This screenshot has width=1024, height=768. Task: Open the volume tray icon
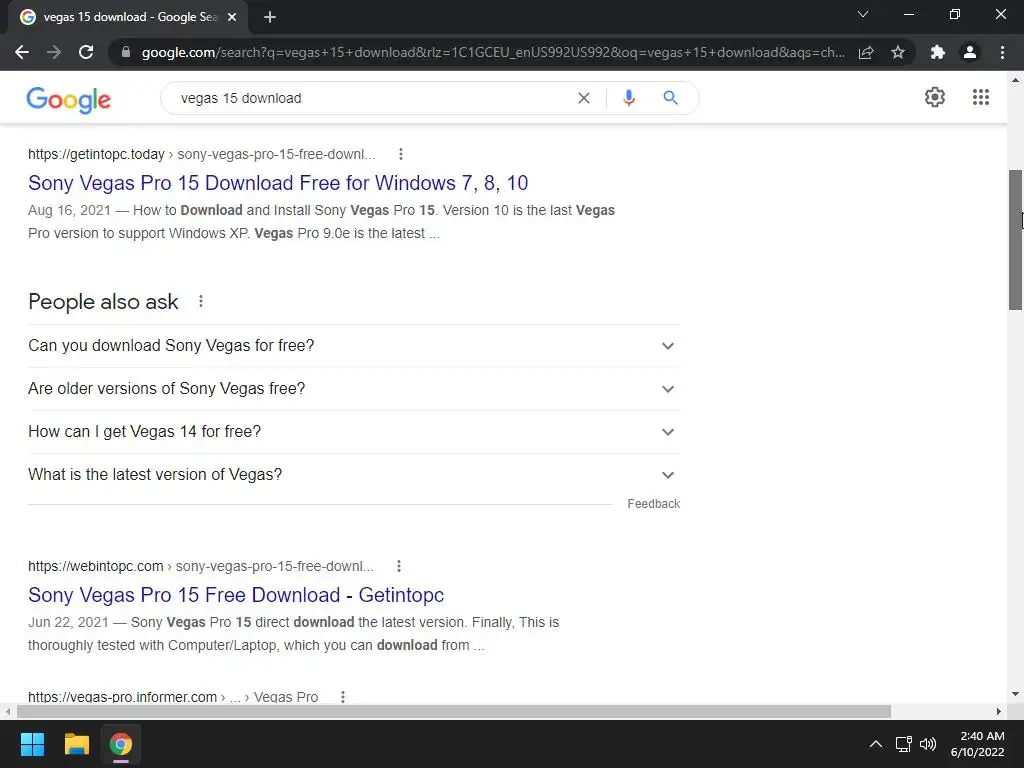pyautogui.click(x=927, y=744)
